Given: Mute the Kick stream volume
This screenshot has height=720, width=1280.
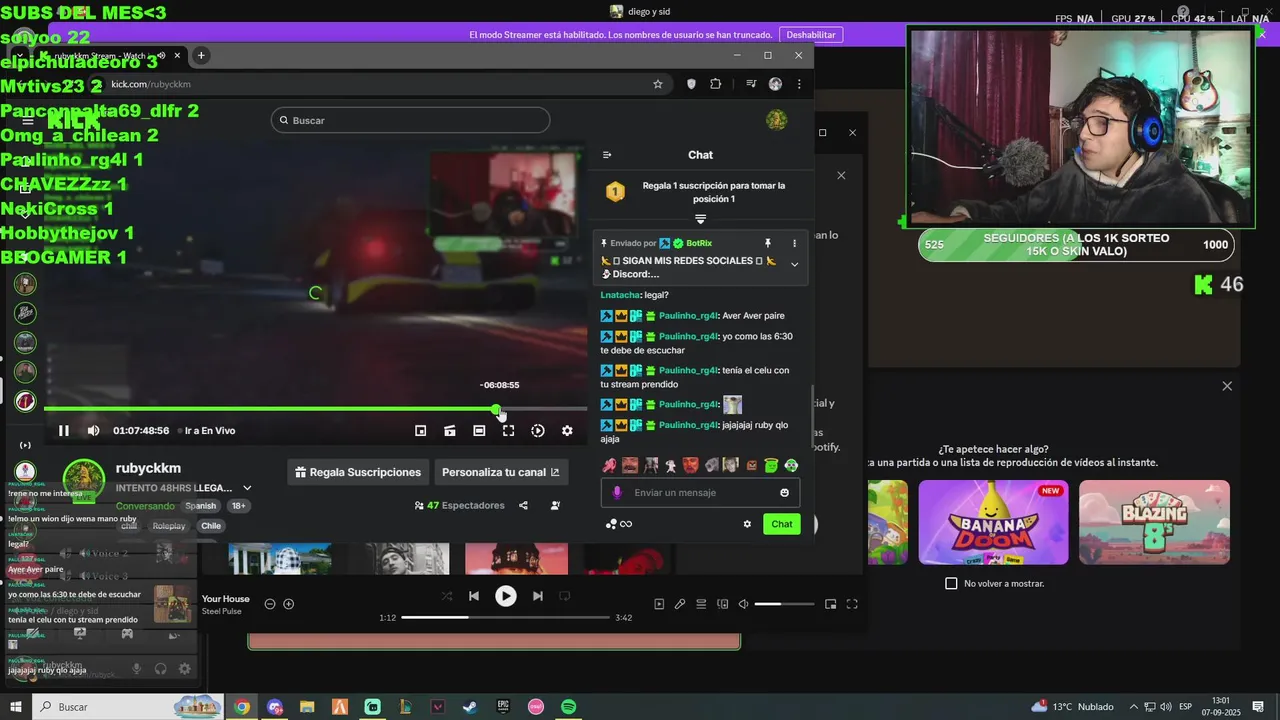Looking at the screenshot, I should coord(93,431).
